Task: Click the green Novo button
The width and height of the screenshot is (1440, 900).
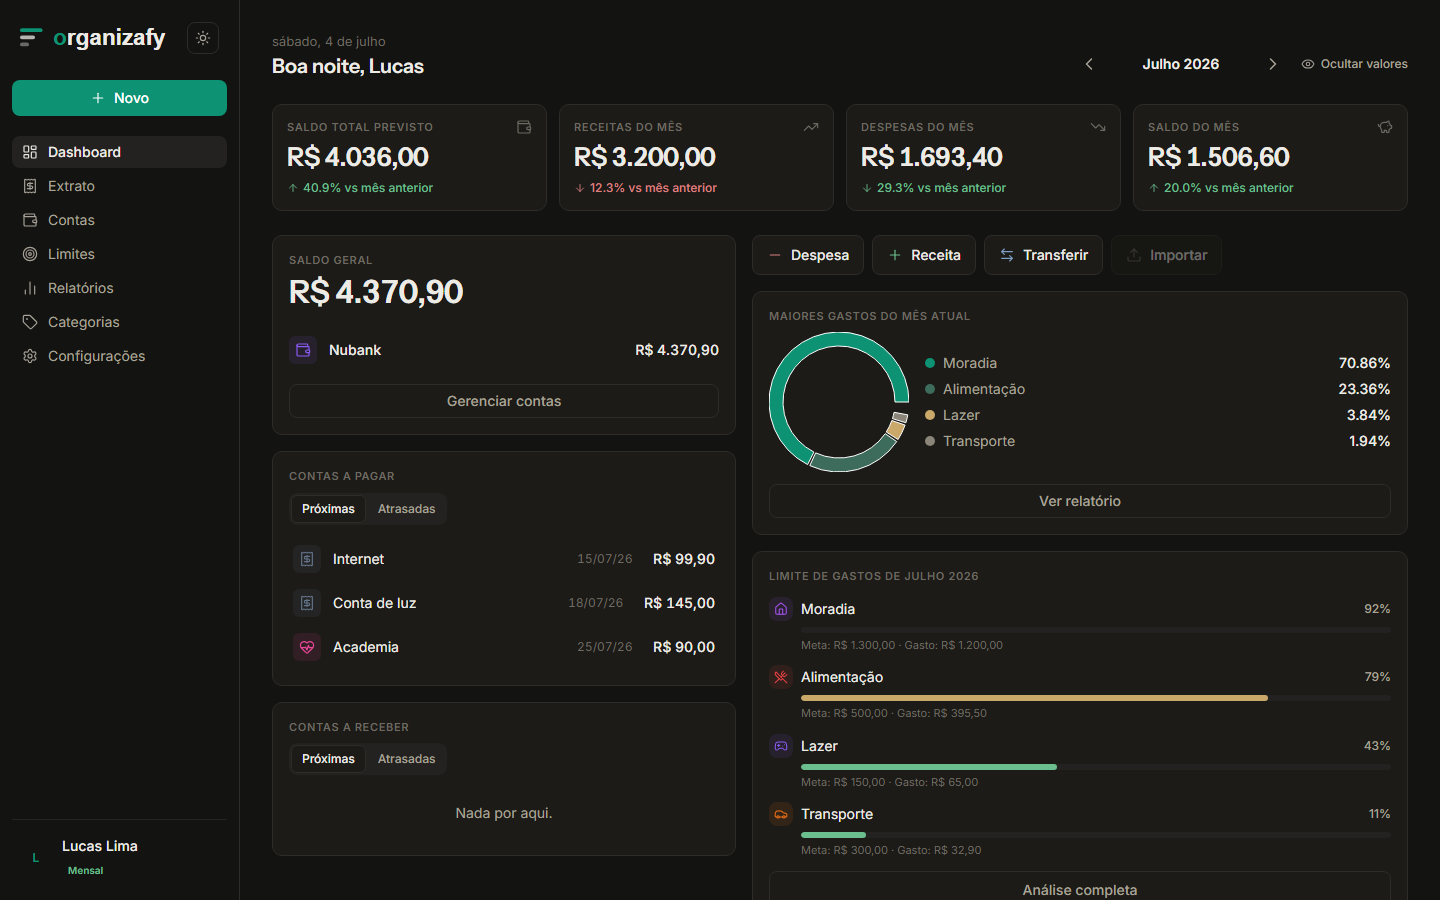Action: (119, 98)
